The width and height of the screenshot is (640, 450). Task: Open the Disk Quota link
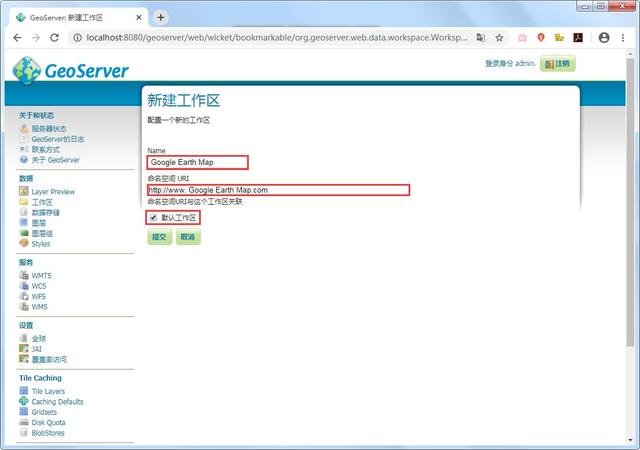click(49, 423)
